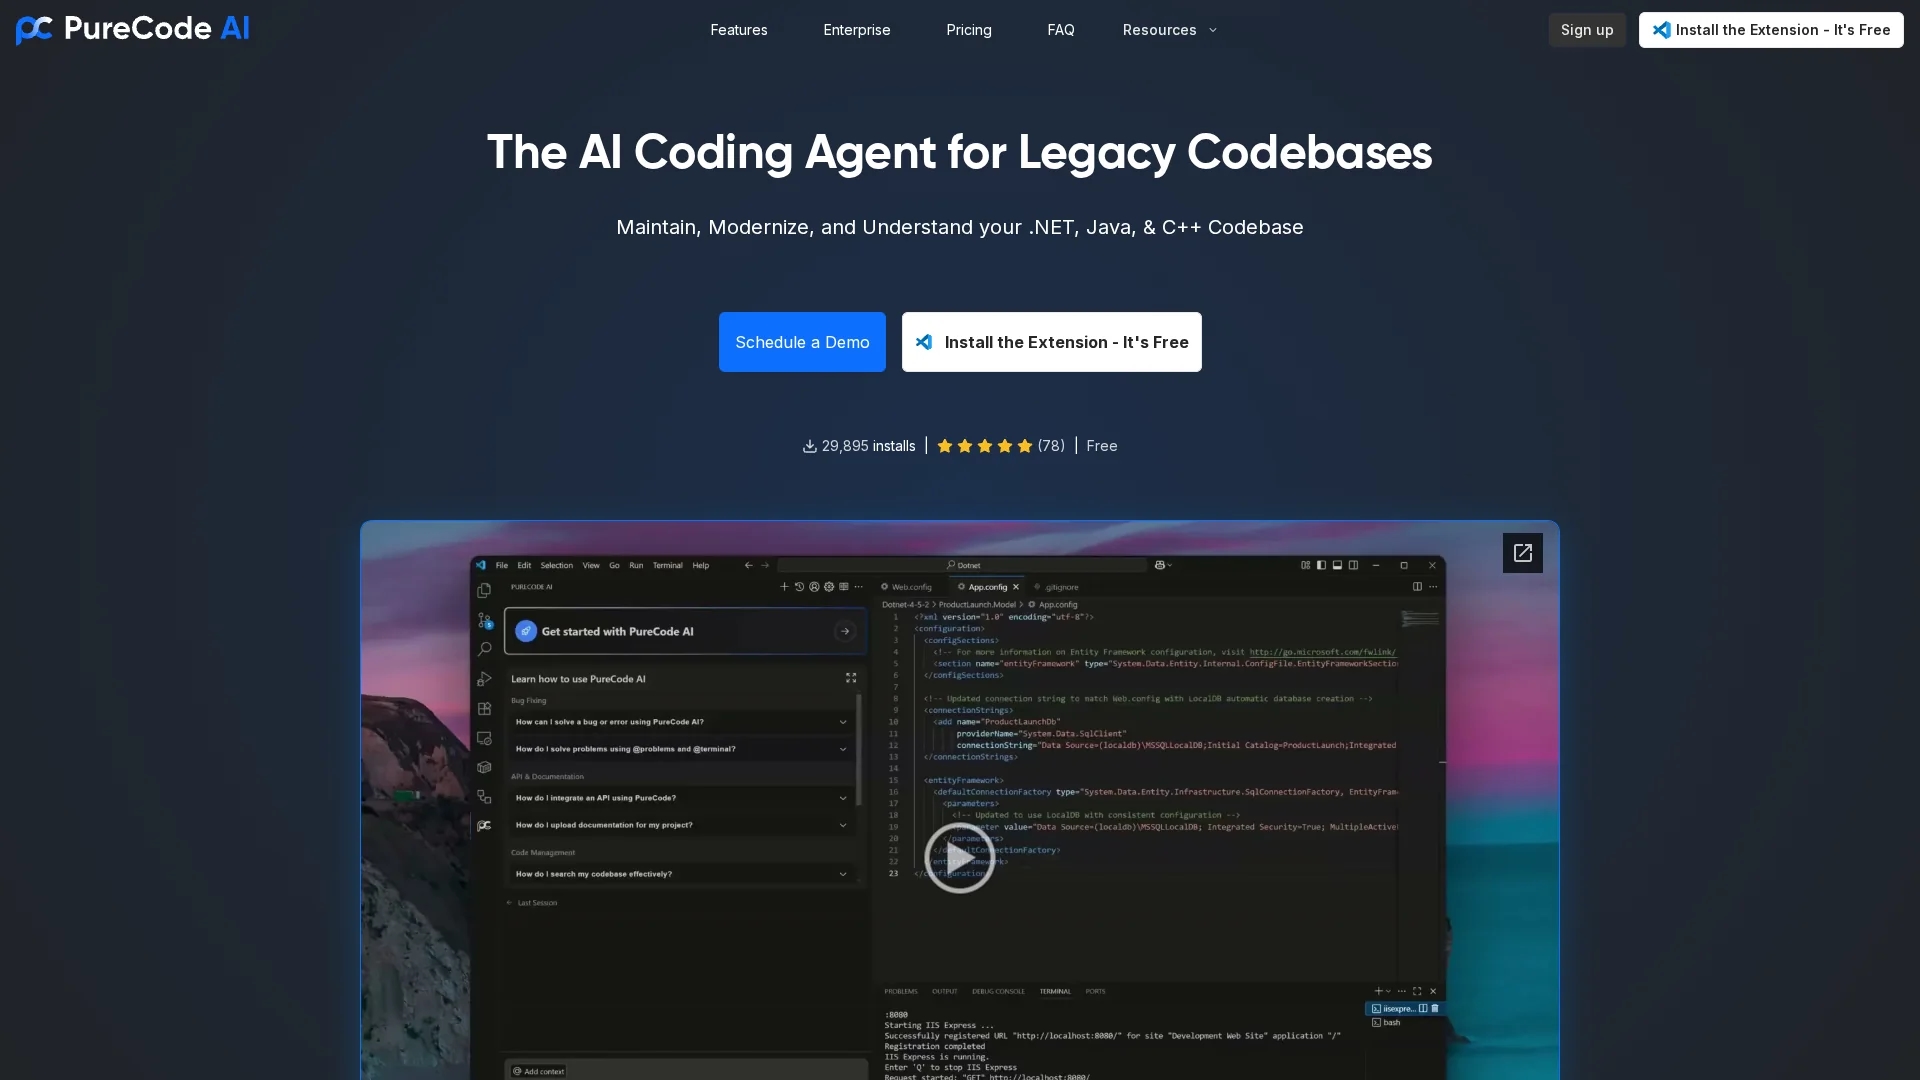Click header Install the Extension button
1920x1080 pixels.
1771,30
